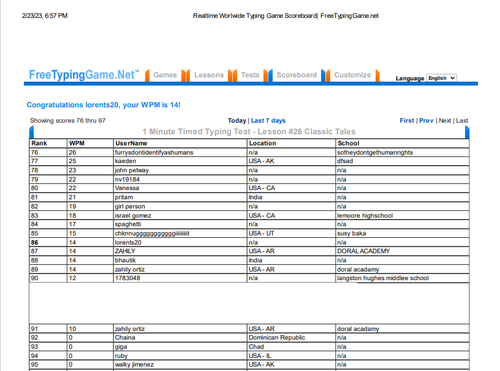Open the Scoreboard tab

tap(297, 75)
